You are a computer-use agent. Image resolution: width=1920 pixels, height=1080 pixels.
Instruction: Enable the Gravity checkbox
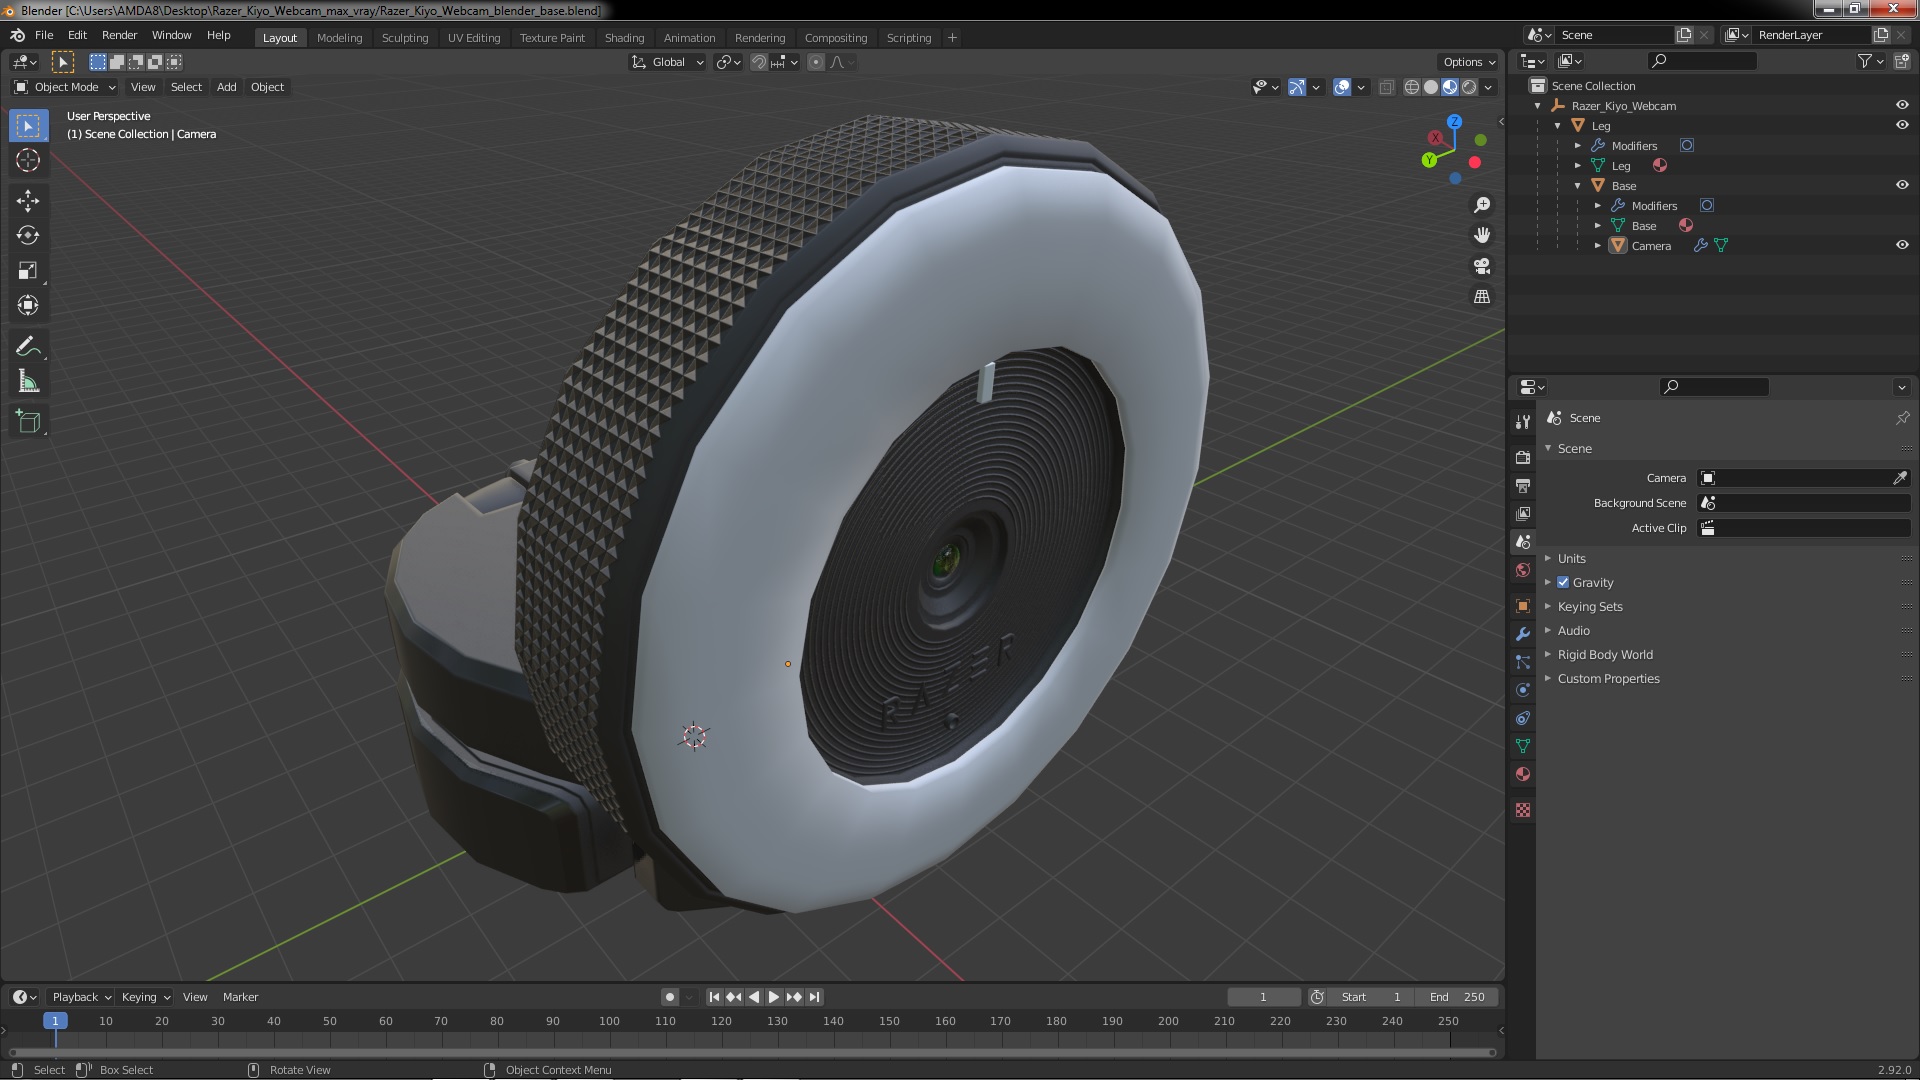(1563, 582)
